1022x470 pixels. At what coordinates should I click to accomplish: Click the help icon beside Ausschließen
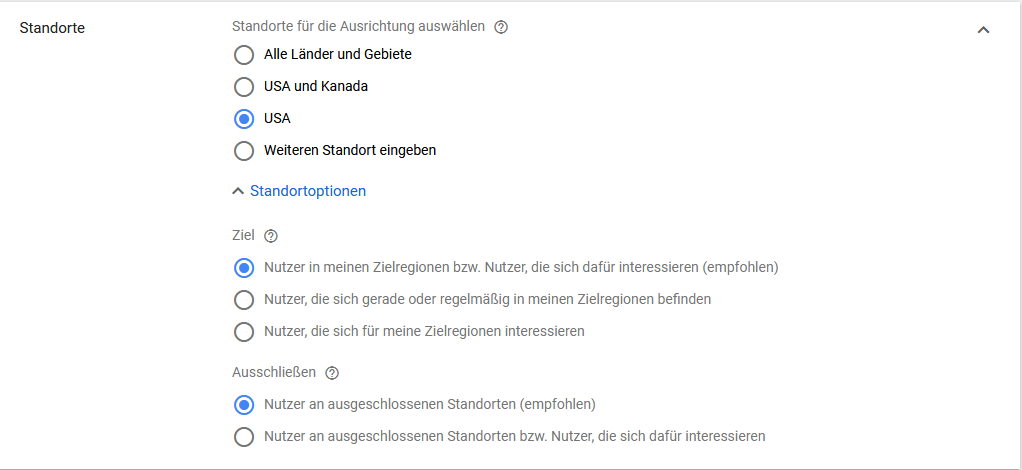tap(332, 373)
